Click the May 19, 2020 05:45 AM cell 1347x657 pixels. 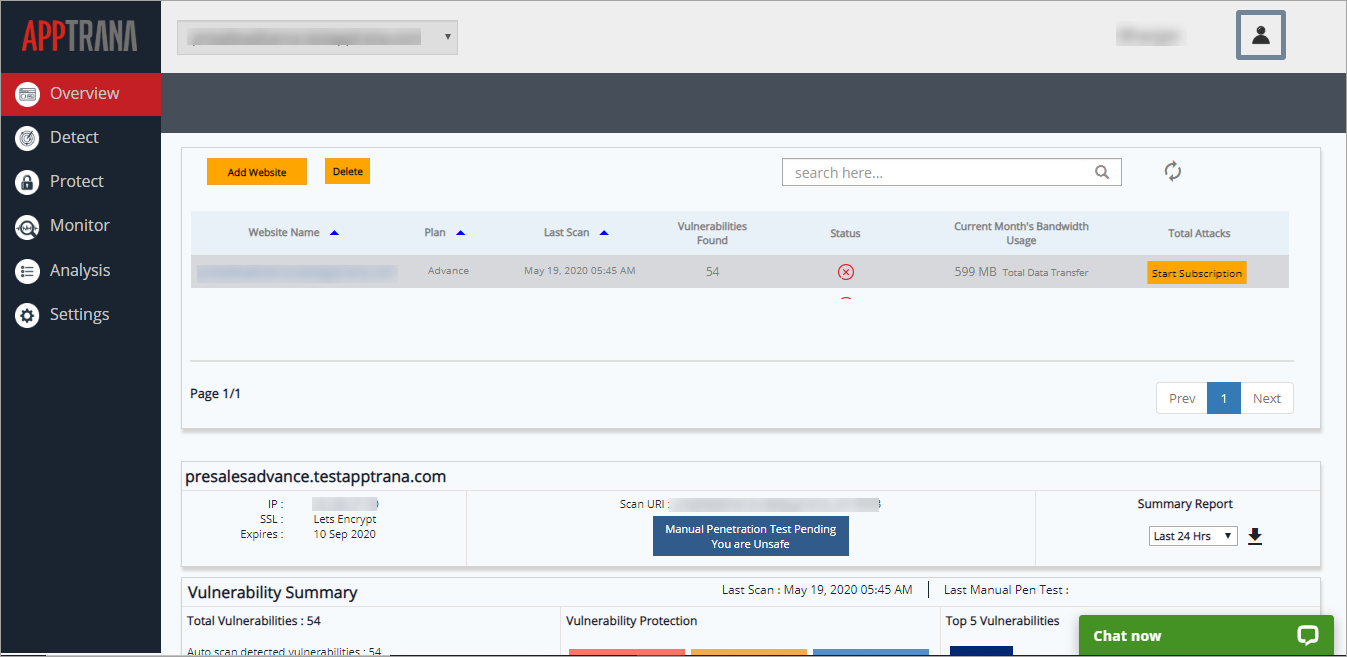pyautogui.click(x=579, y=271)
